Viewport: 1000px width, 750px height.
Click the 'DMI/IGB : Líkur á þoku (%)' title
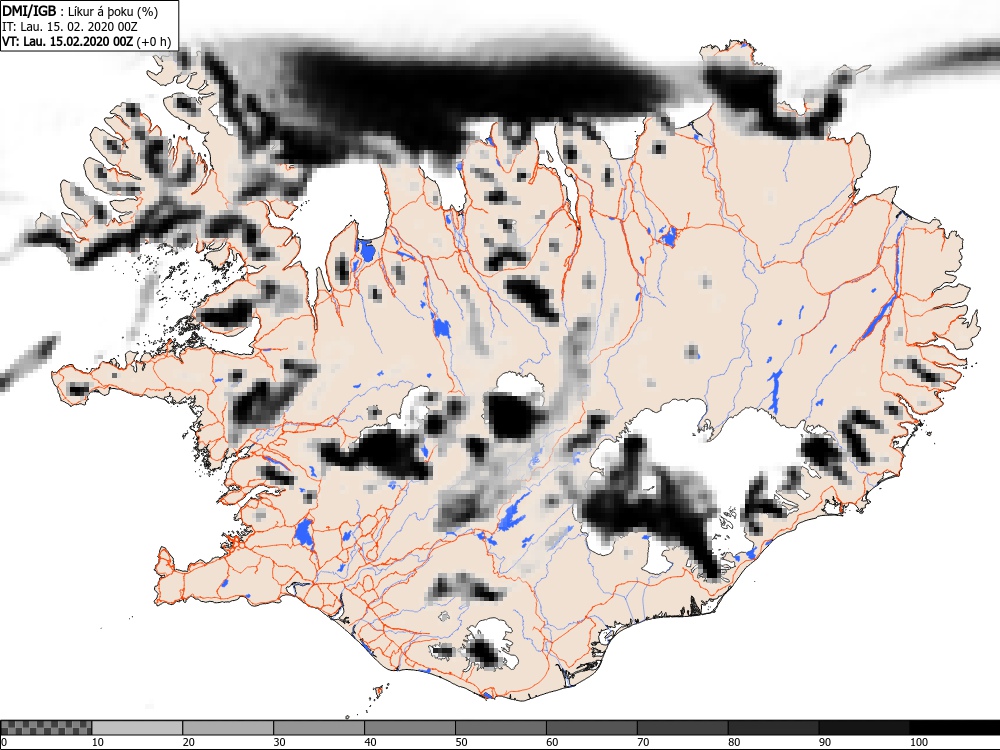click(80, 11)
